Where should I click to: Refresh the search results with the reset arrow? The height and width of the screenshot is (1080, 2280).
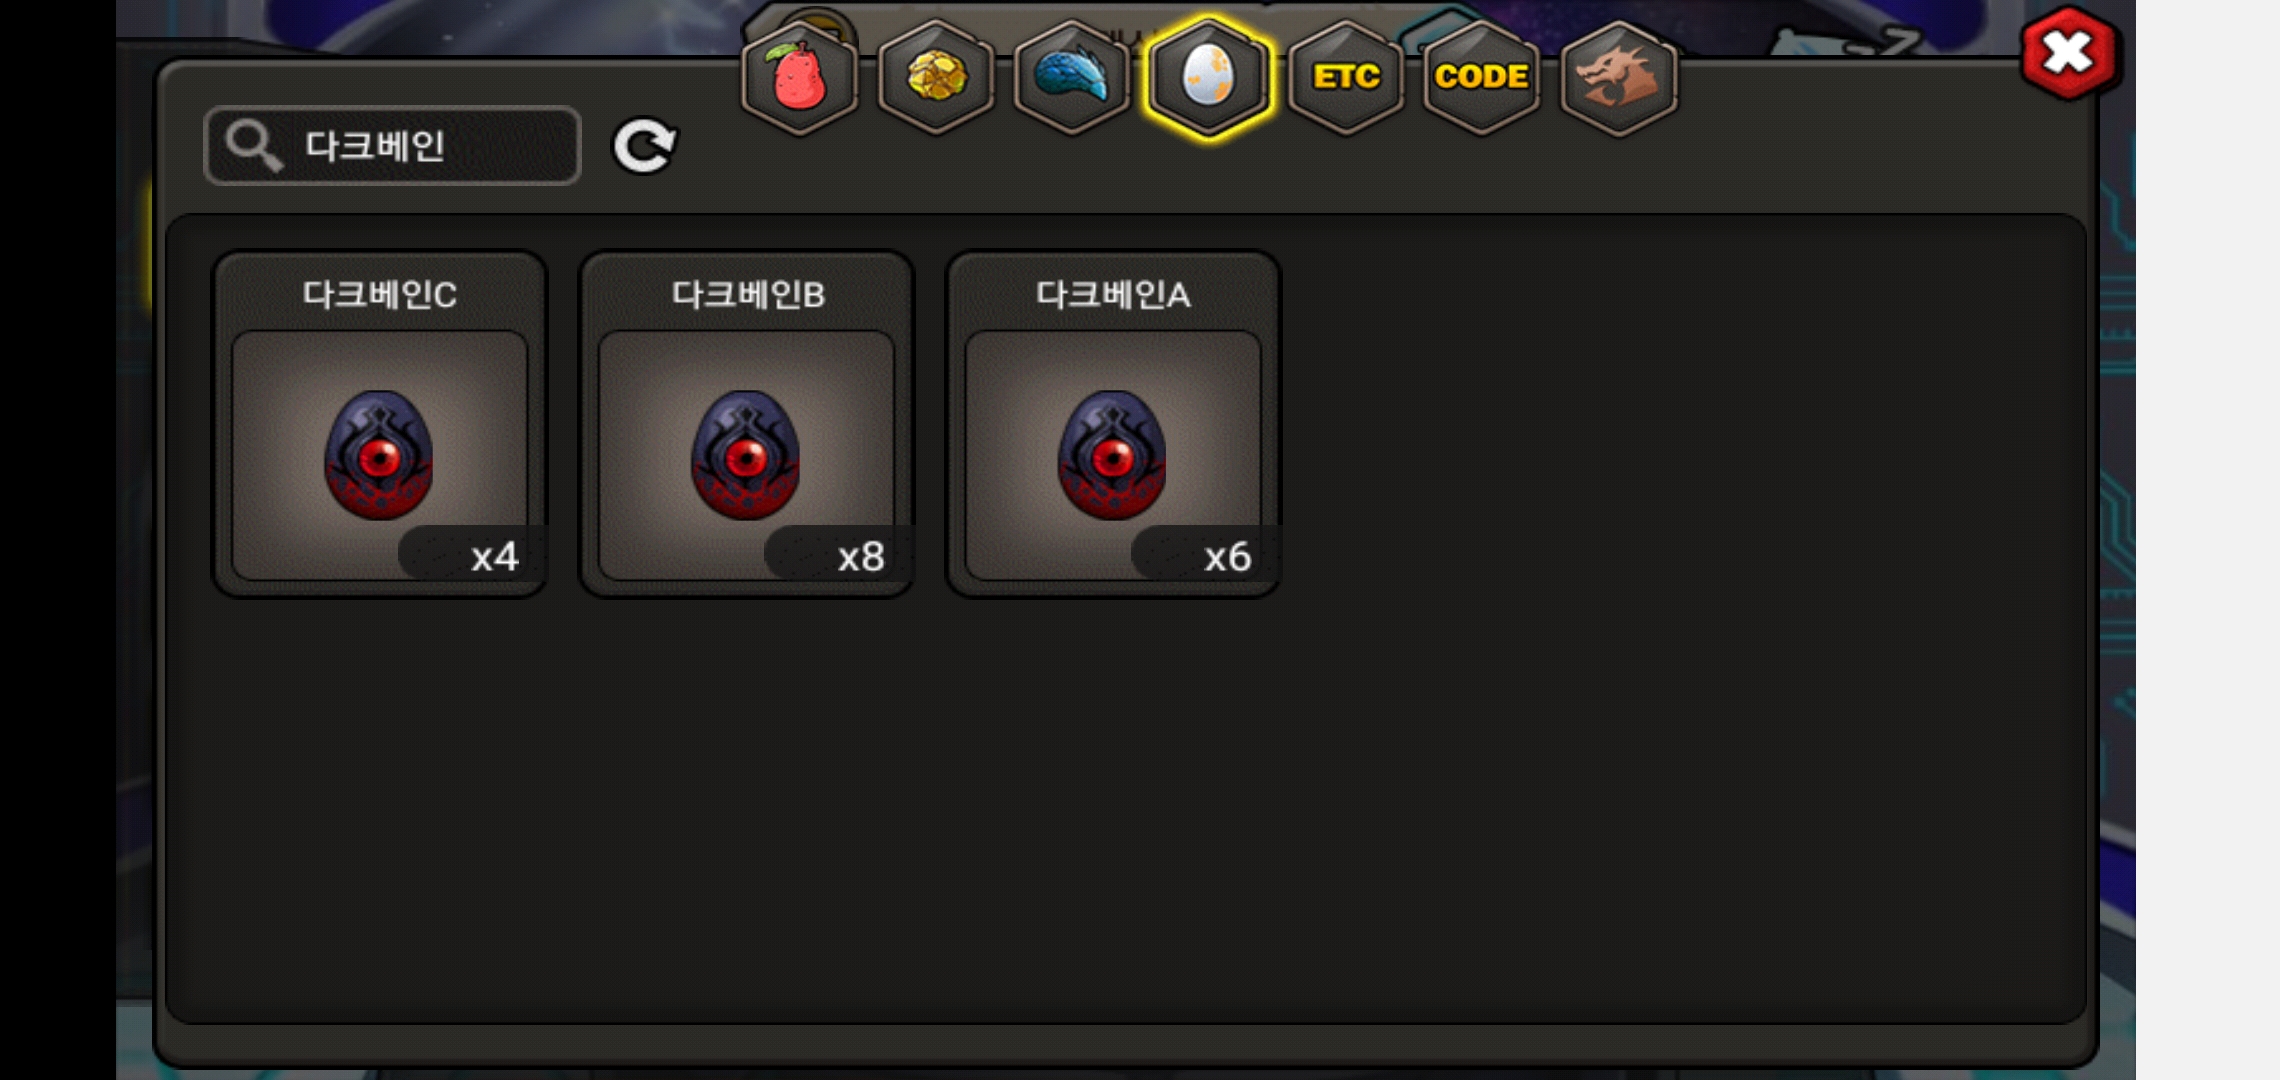tap(645, 147)
